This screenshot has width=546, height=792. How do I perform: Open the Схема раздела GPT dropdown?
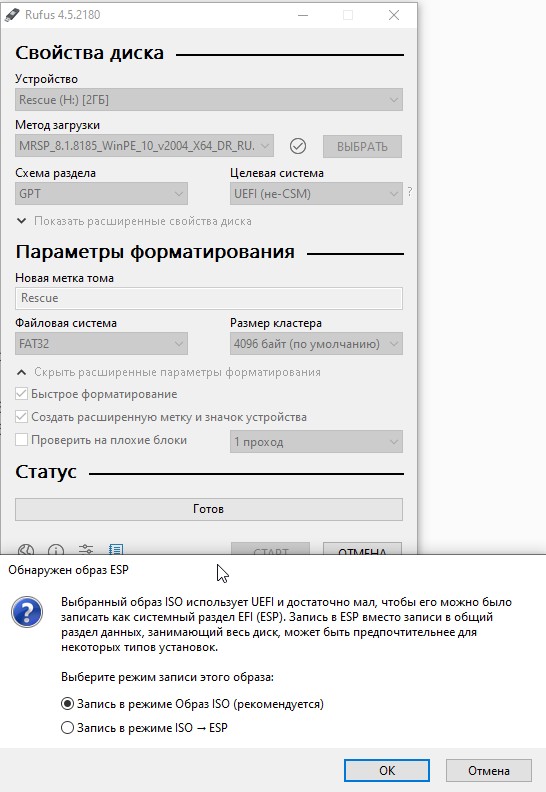click(x=101, y=193)
